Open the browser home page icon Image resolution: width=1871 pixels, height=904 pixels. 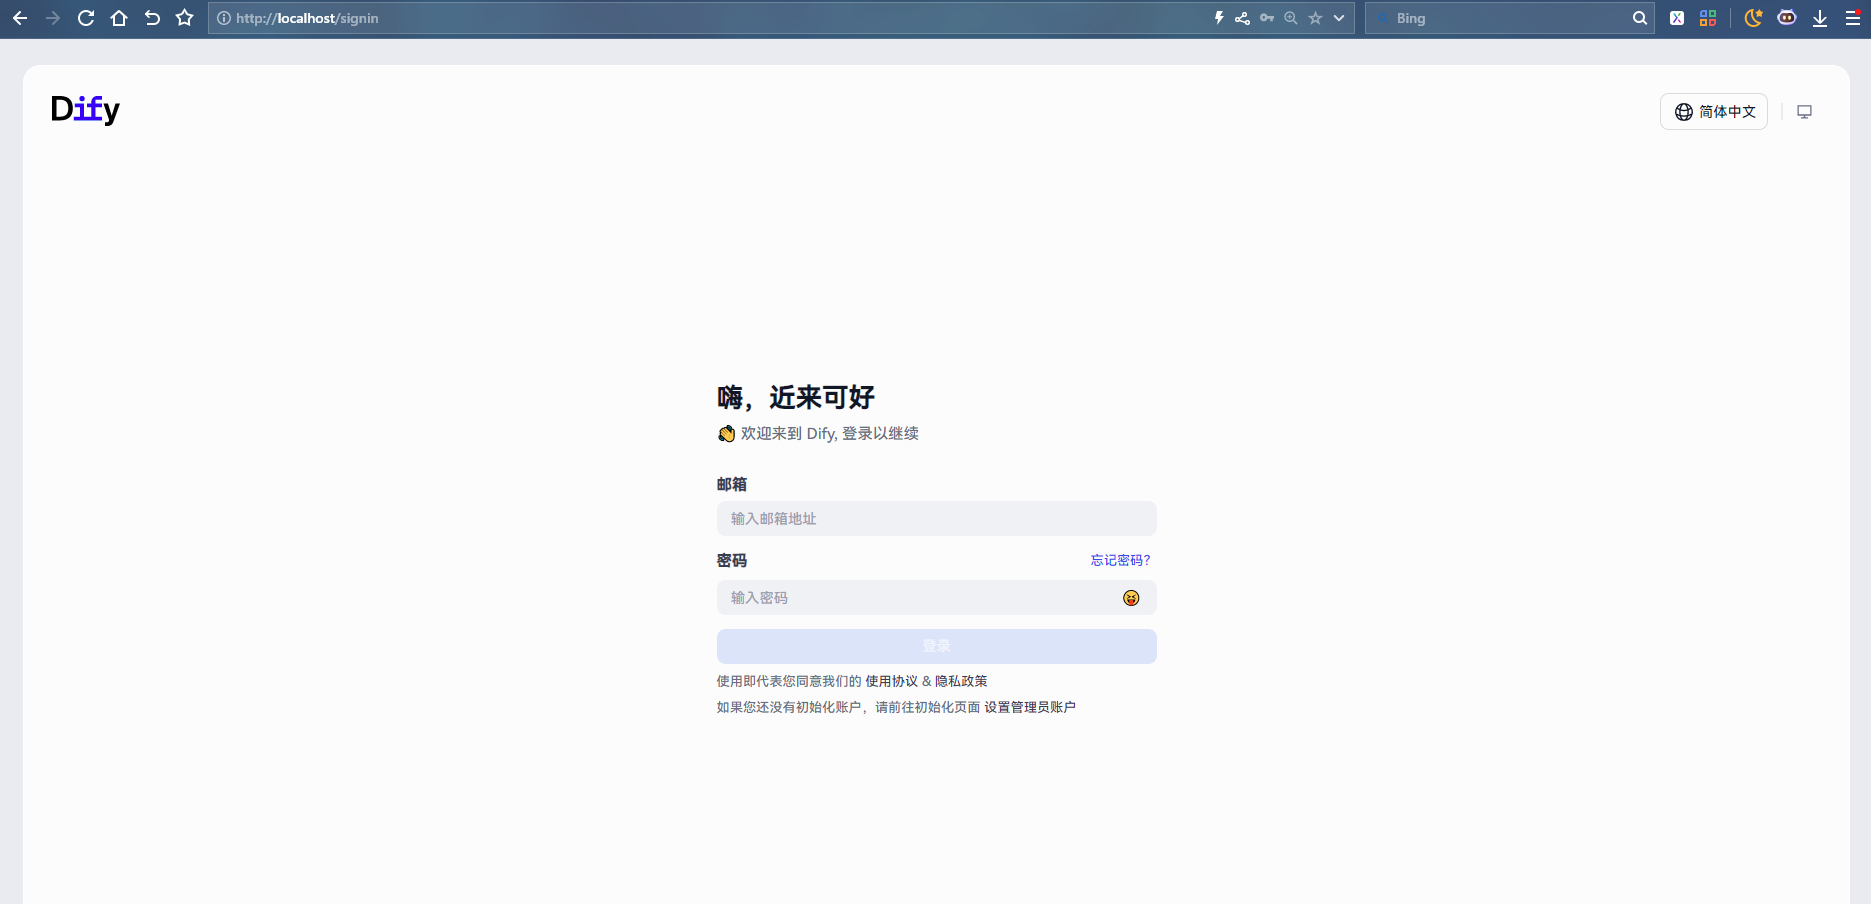coord(119,18)
